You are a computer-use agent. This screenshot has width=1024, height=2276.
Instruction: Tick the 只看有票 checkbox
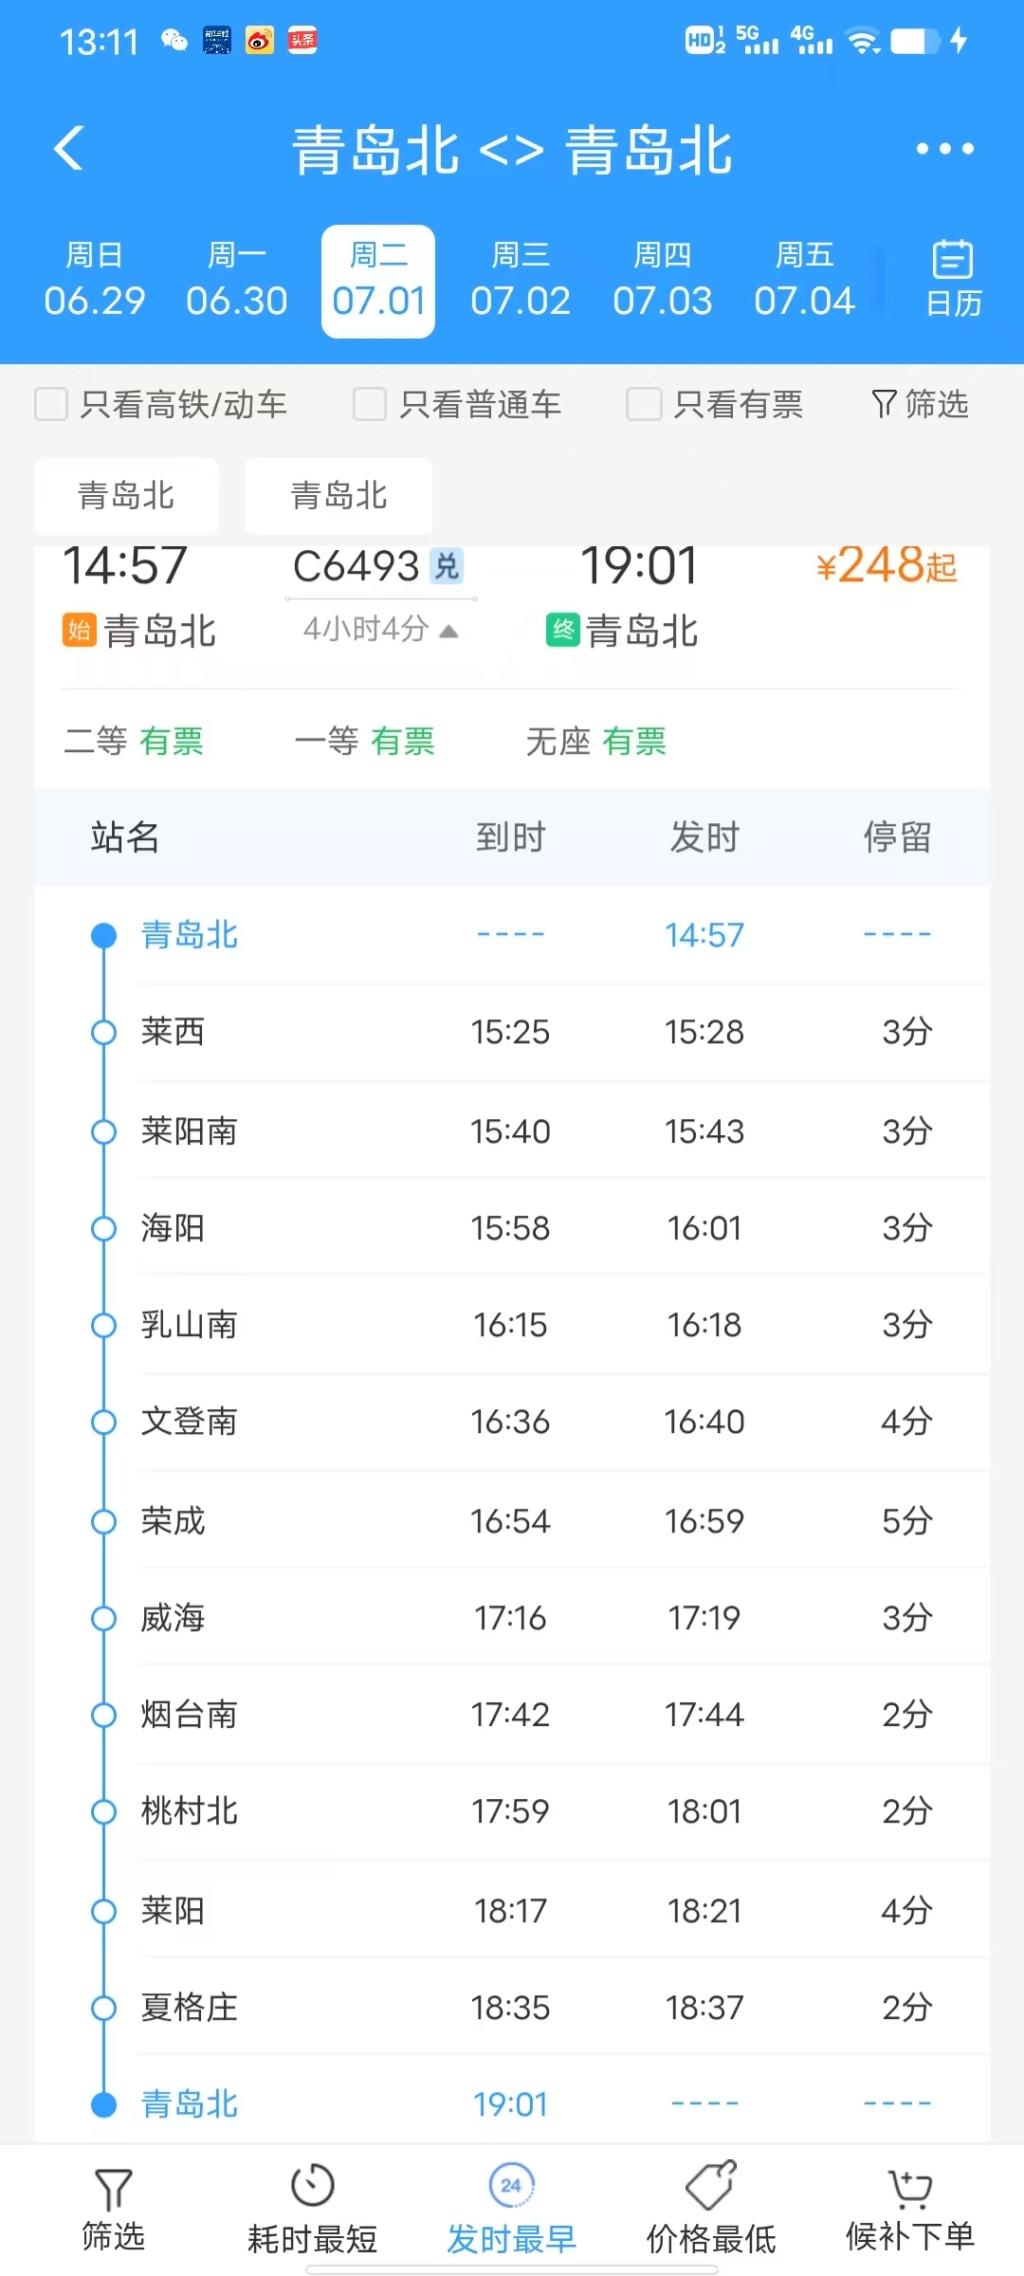643,405
